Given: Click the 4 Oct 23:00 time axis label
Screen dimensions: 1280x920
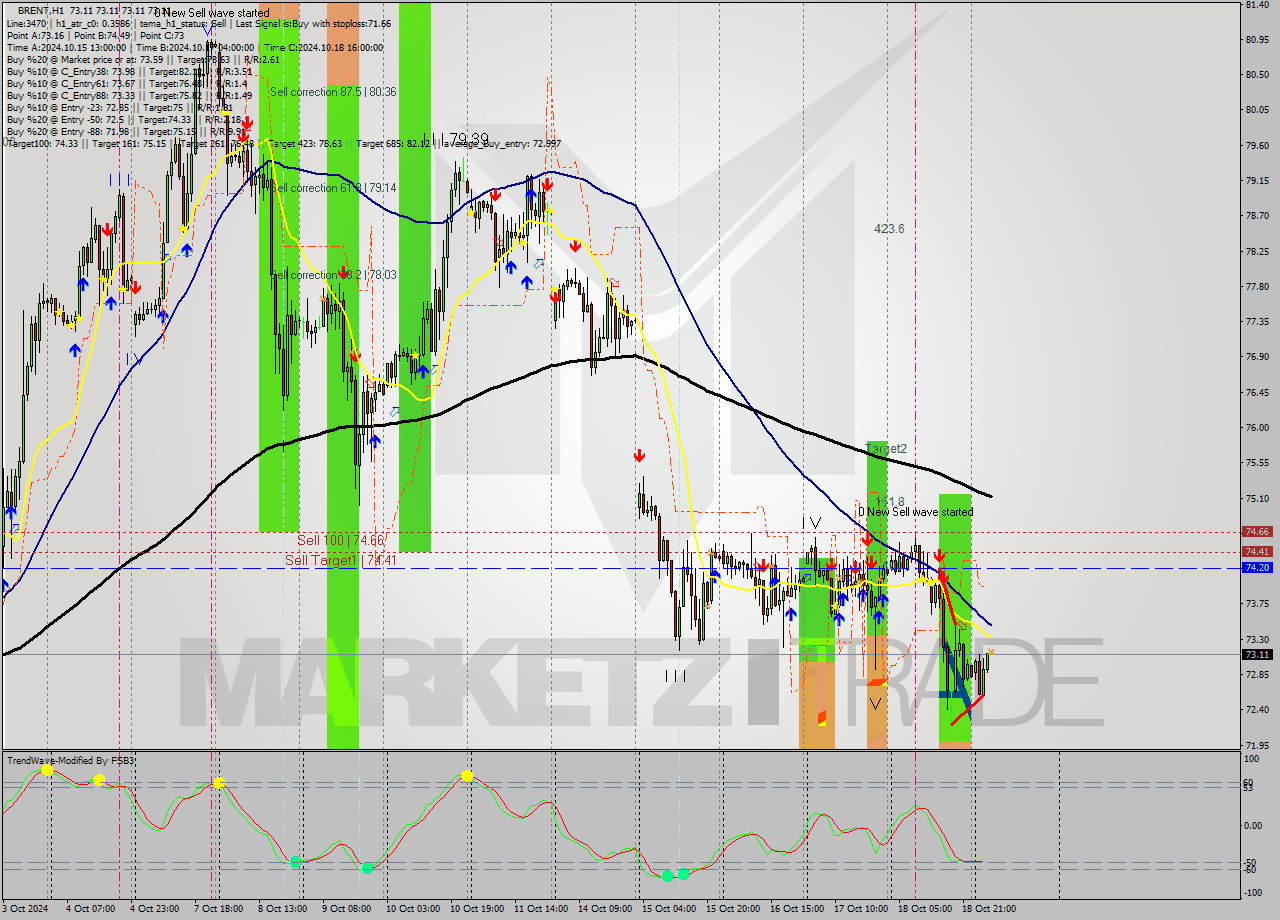Looking at the screenshot, I should pyautogui.click(x=155, y=909).
